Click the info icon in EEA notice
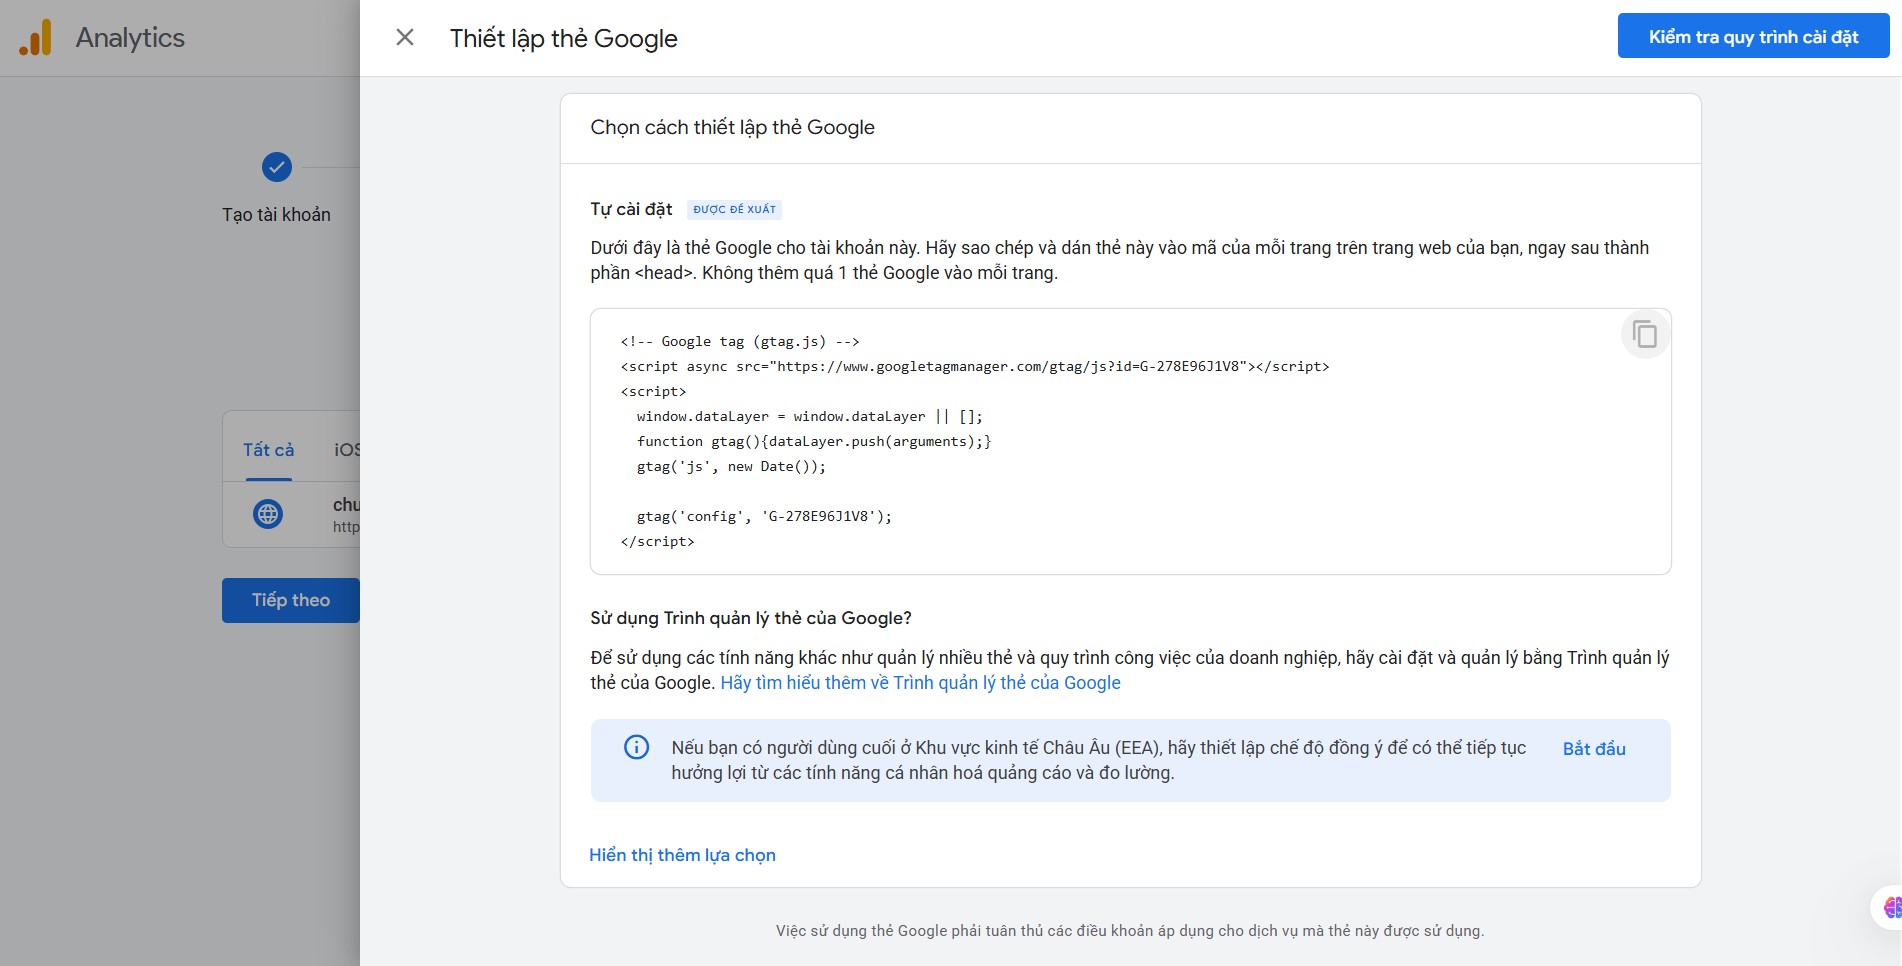 [x=637, y=747]
